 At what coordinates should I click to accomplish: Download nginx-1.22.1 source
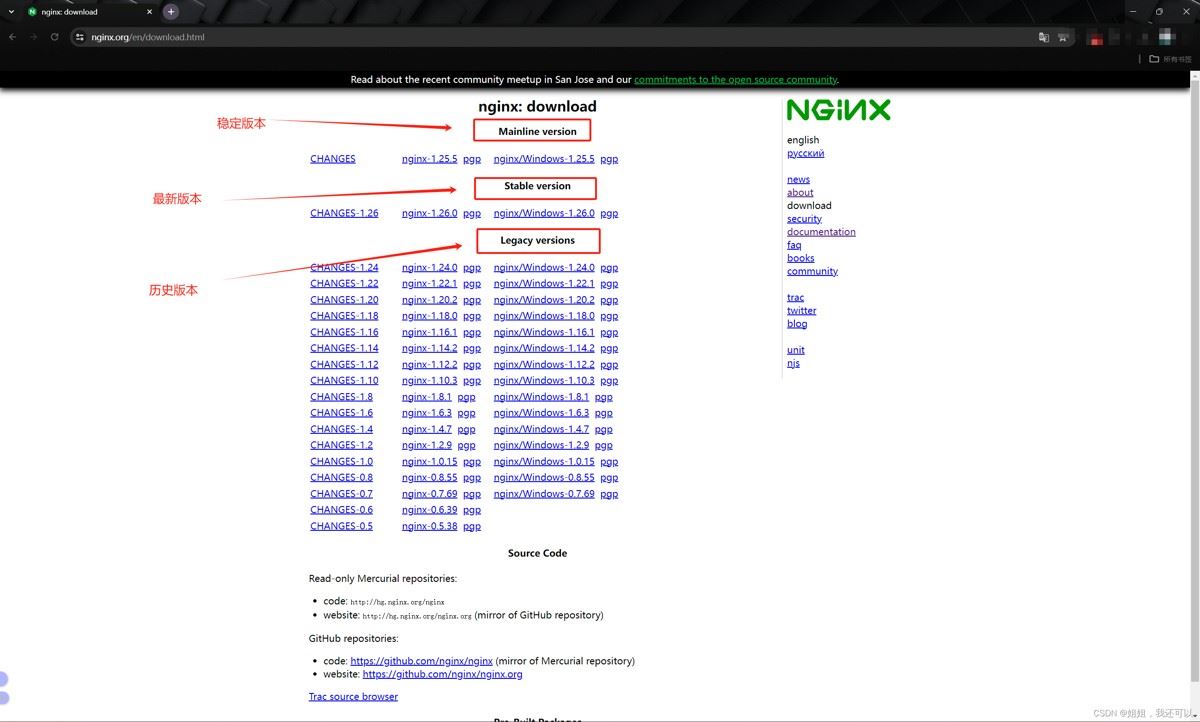[429, 283]
